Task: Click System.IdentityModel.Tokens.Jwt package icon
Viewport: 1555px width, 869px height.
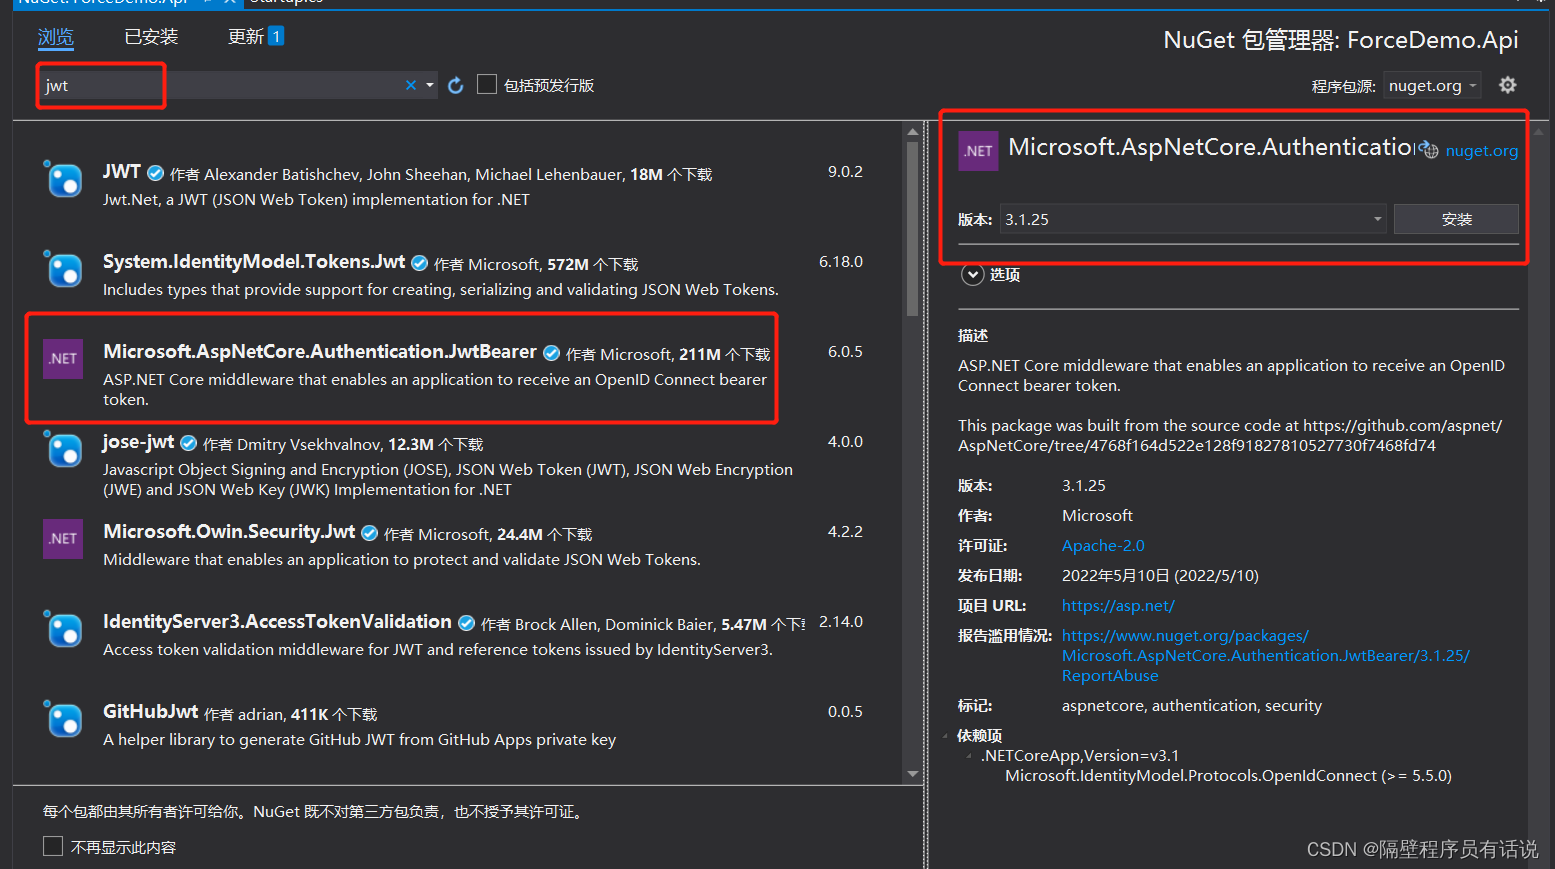Action: [x=64, y=270]
